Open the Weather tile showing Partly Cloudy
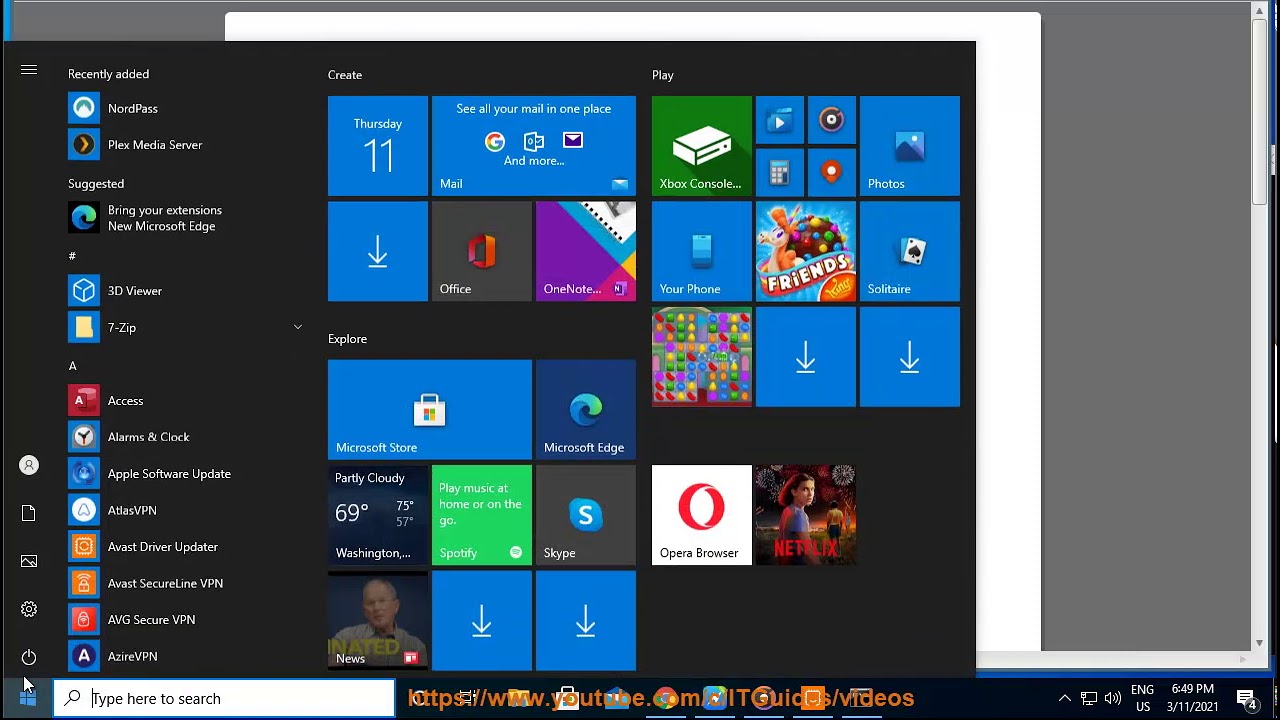The height and width of the screenshot is (720, 1280). pyautogui.click(x=378, y=515)
